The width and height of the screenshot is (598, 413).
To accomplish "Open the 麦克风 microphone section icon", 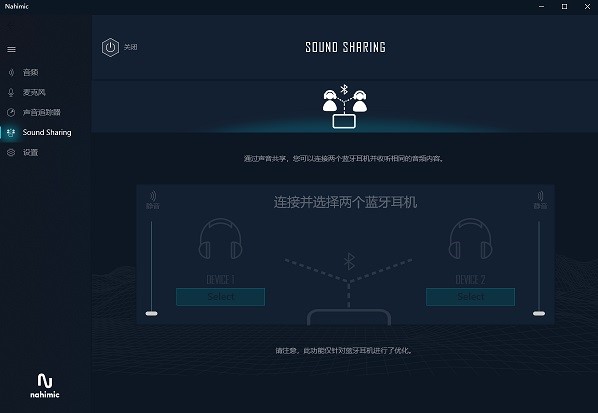I will (11, 92).
